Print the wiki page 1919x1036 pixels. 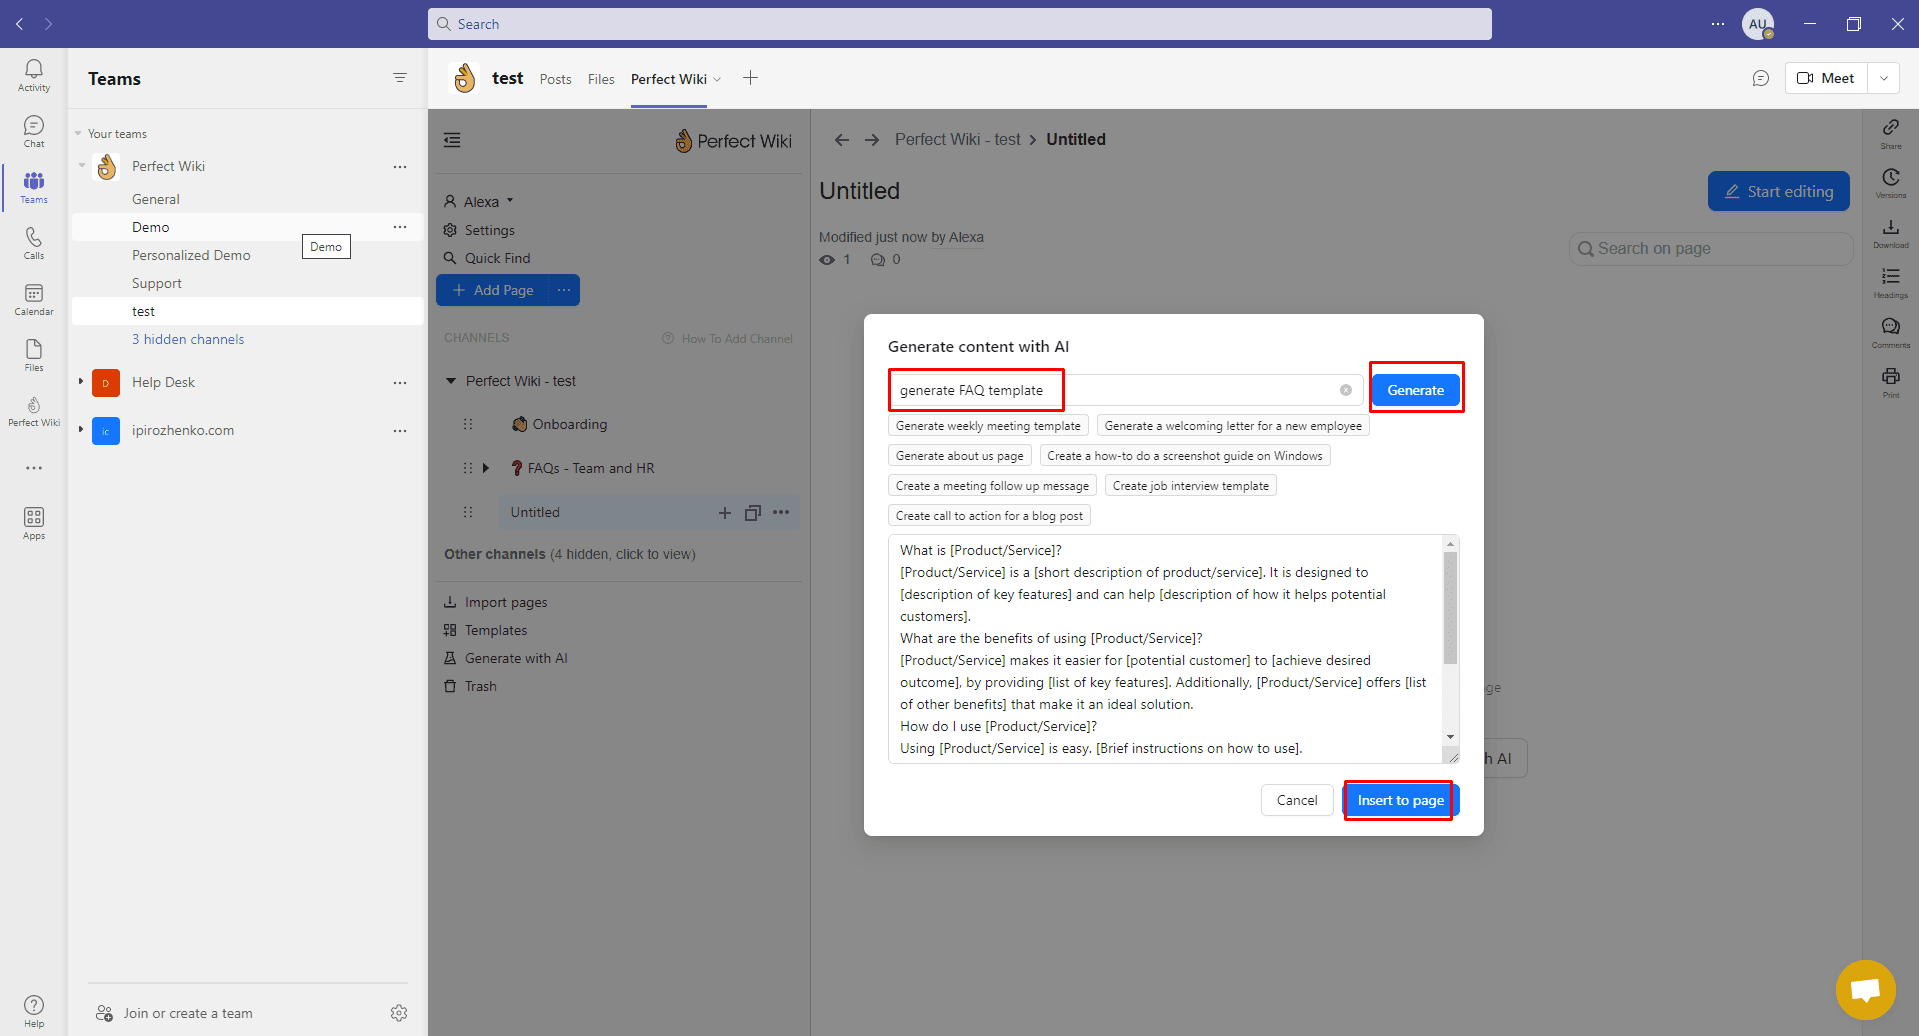click(x=1891, y=383)
